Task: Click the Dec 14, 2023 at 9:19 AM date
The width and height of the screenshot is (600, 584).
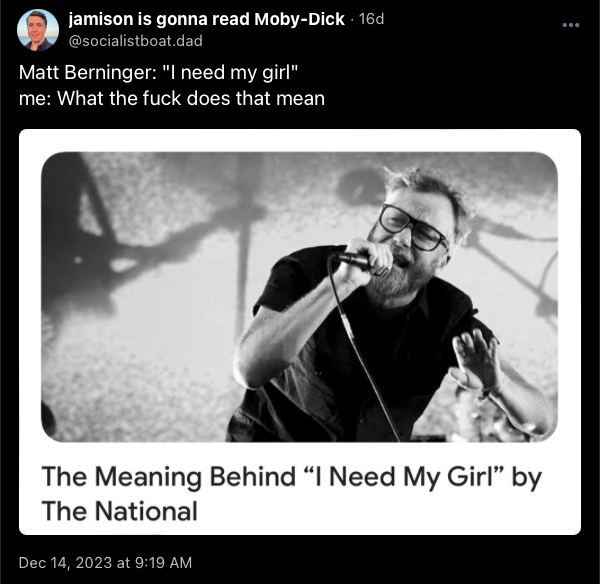Action: coord(105,563)
